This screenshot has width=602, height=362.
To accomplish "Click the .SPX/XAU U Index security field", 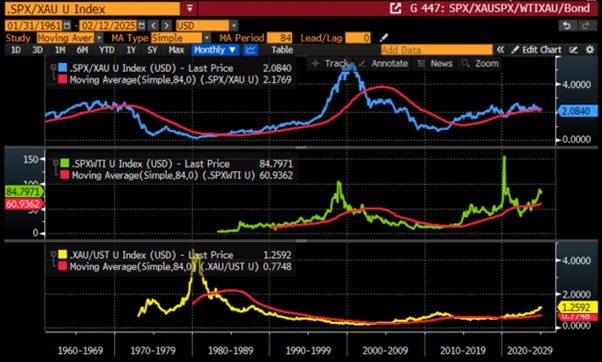I will (92, 8).
